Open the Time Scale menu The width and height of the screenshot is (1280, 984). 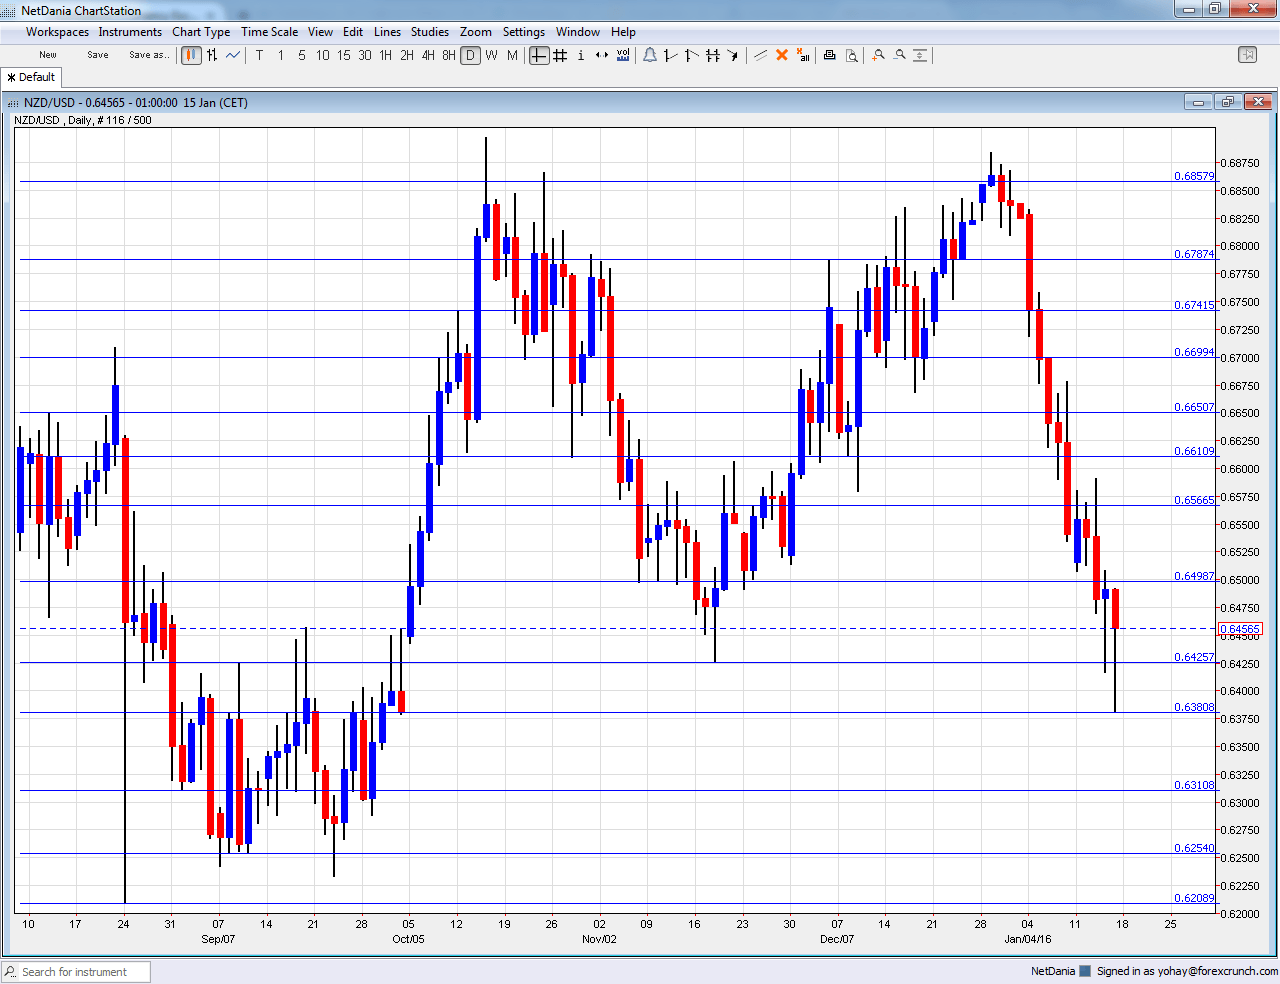(269, 32)
